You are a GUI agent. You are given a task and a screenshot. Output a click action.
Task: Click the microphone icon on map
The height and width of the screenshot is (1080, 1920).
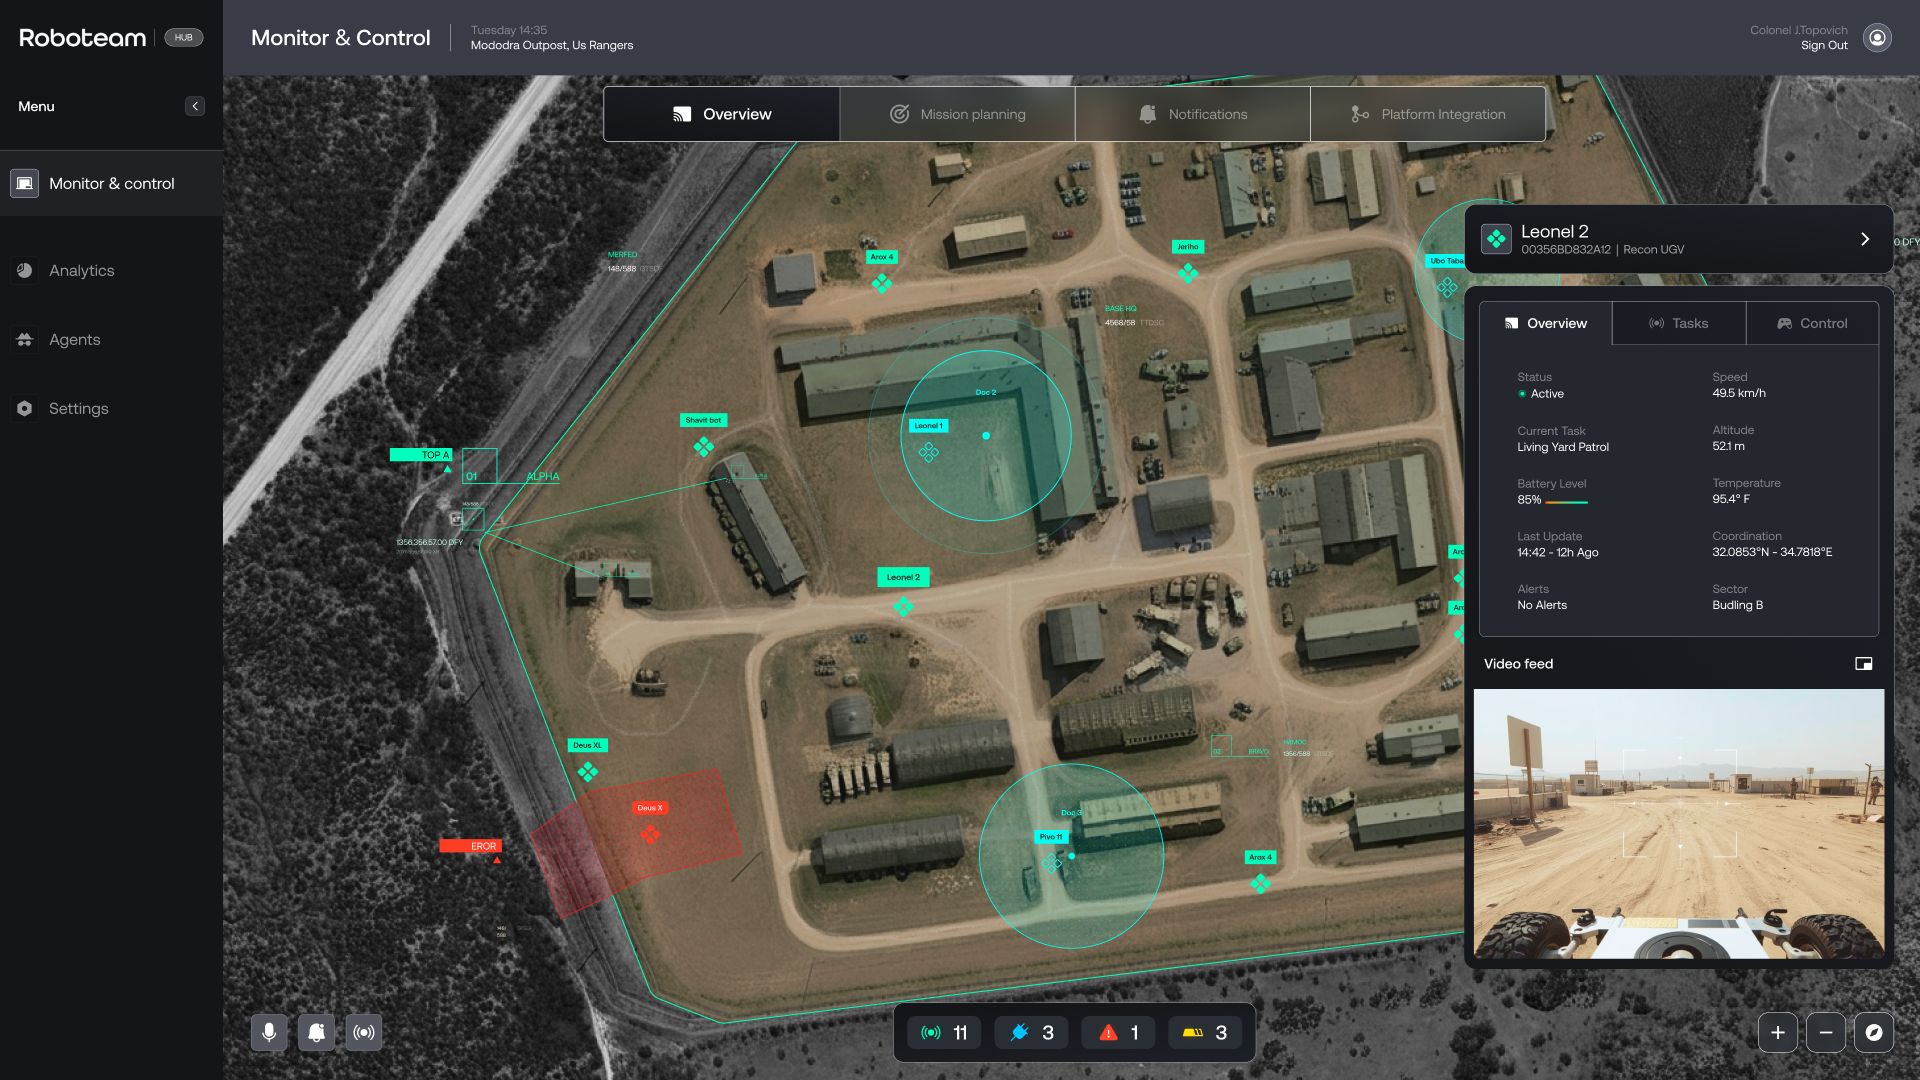269,1032
